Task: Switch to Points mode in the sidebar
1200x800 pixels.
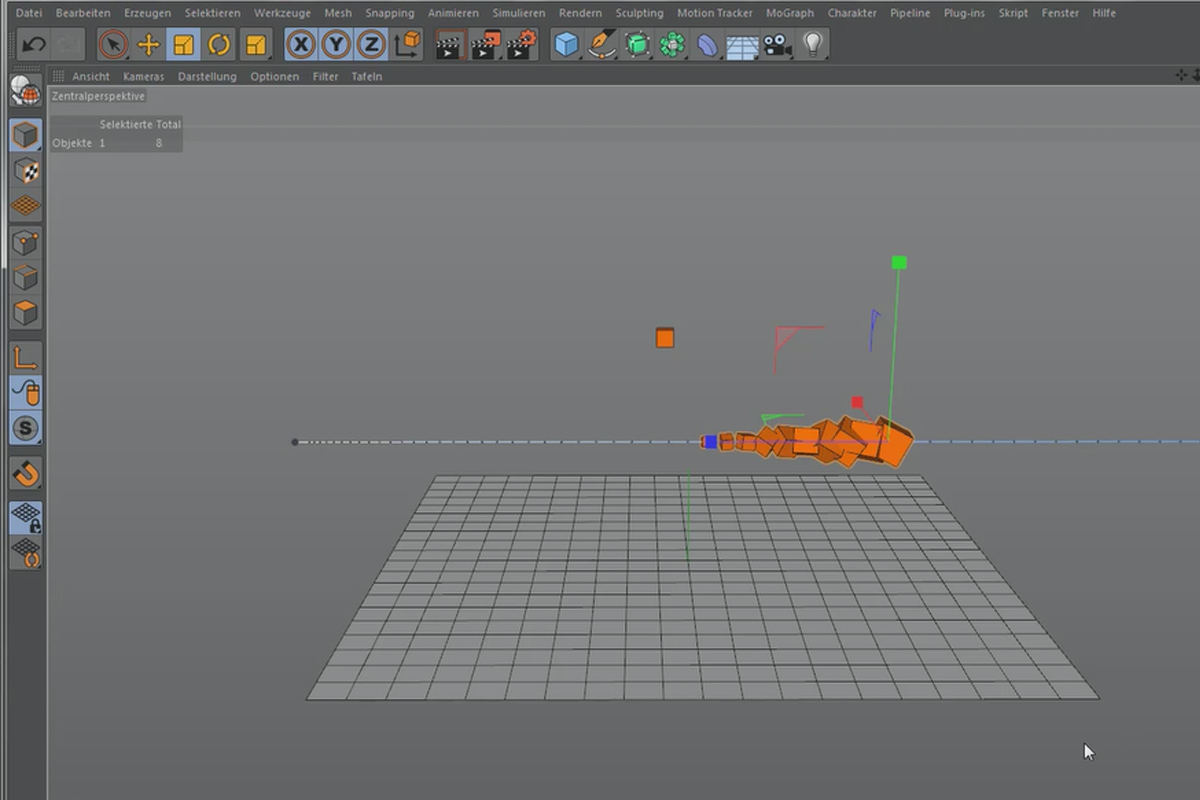Action: 25,240
